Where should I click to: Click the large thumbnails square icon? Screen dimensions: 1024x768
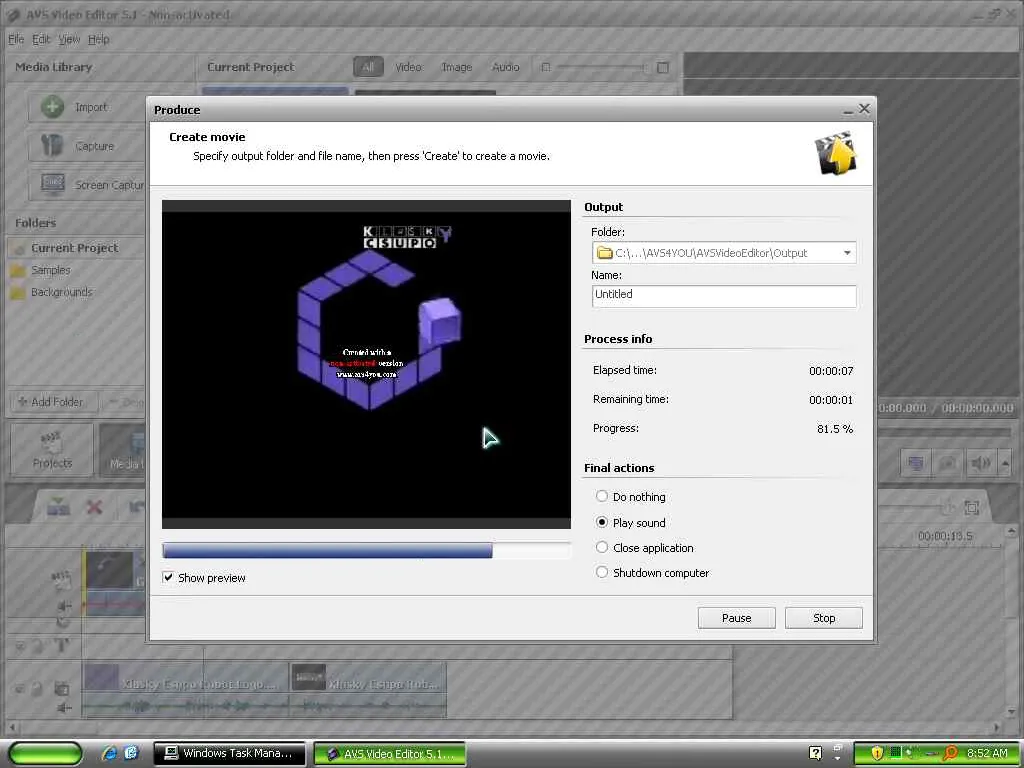(662, 67)
